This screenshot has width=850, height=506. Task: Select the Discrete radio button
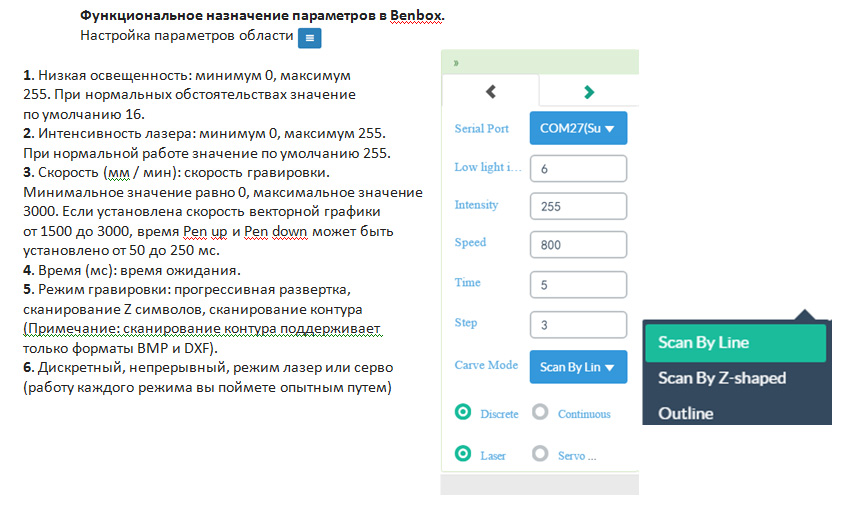pyautogui.click(x=463, y=412)
